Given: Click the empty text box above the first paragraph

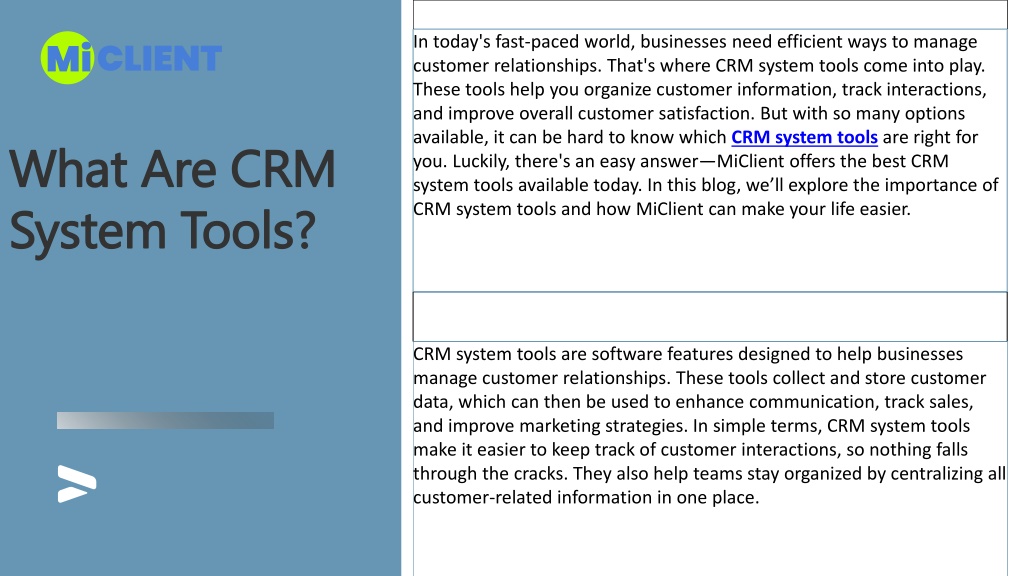Looking at the screenshot, I should click(x=710, y=14).
